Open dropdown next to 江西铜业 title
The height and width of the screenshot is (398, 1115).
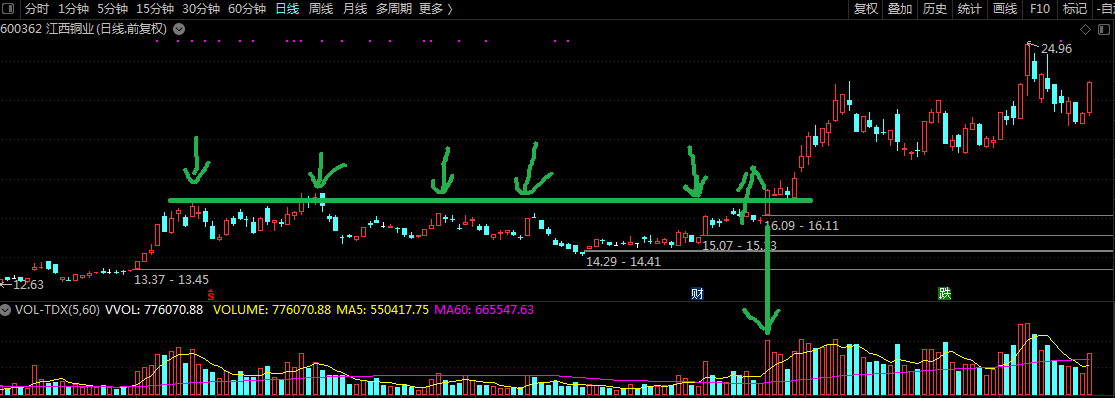click(178, 29)
